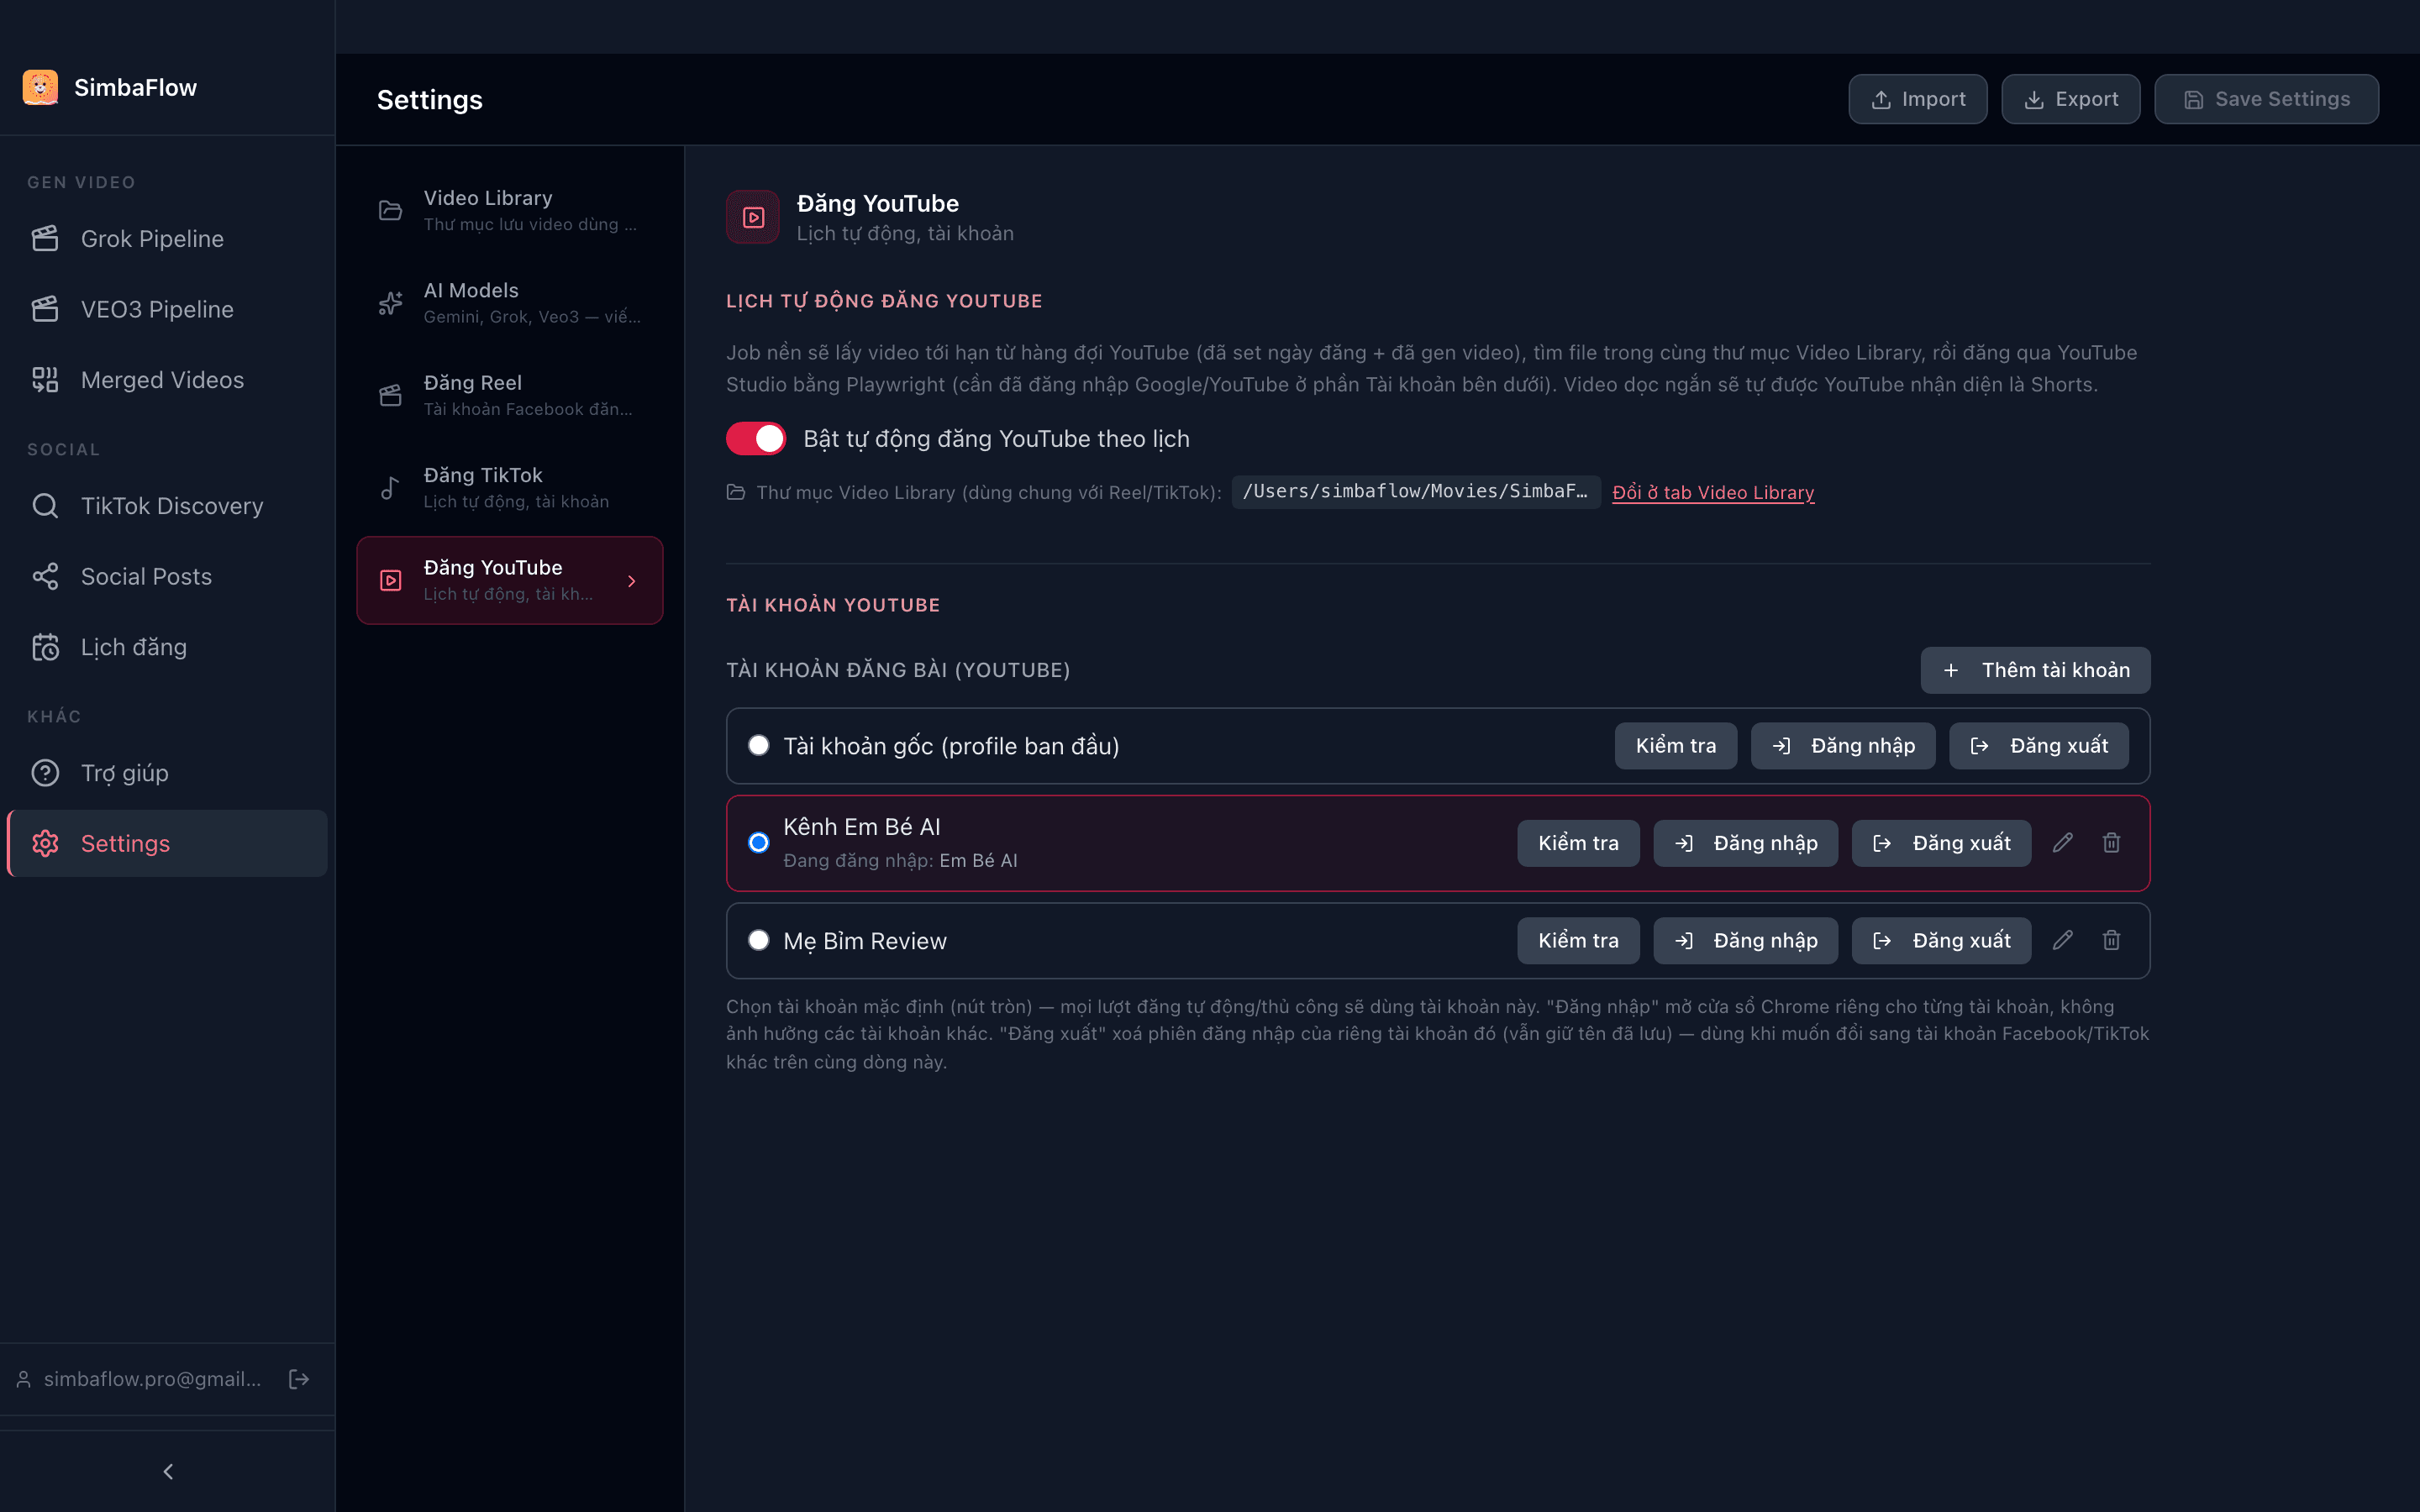The width and height of the screenshot is (2420, 1512).
Task: Click the simbaflow.pro@gmail account label
Action: [152, 1379]
